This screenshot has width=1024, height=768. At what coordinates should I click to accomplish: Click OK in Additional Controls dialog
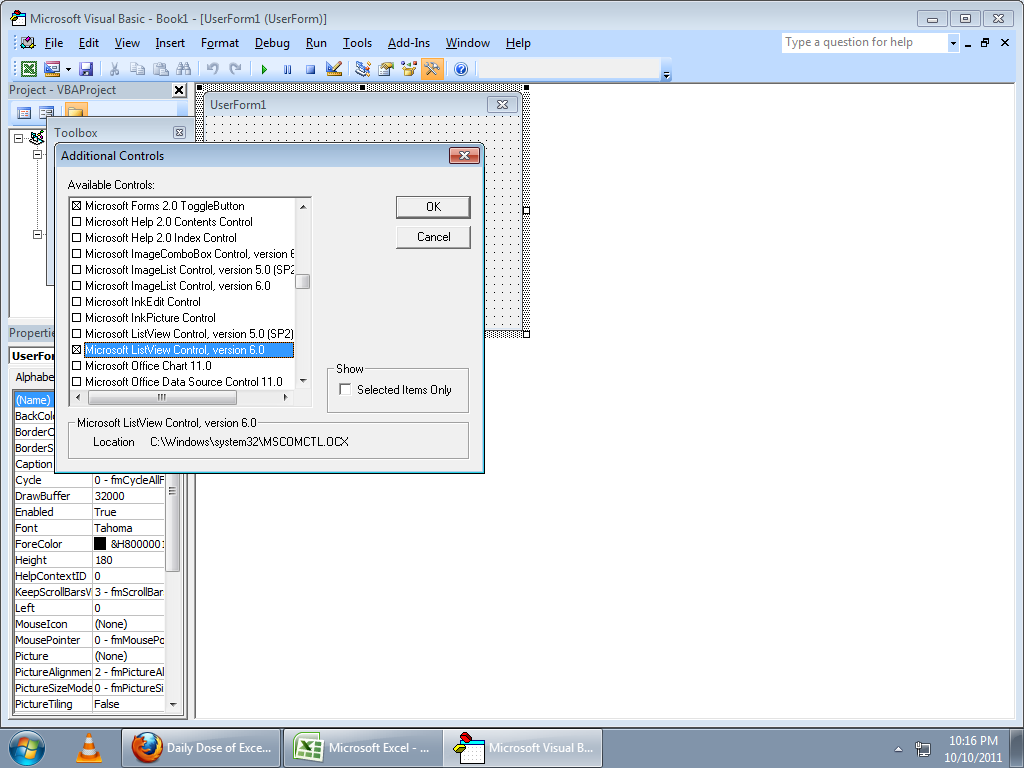pyautogui.click(x=432, y=207)
